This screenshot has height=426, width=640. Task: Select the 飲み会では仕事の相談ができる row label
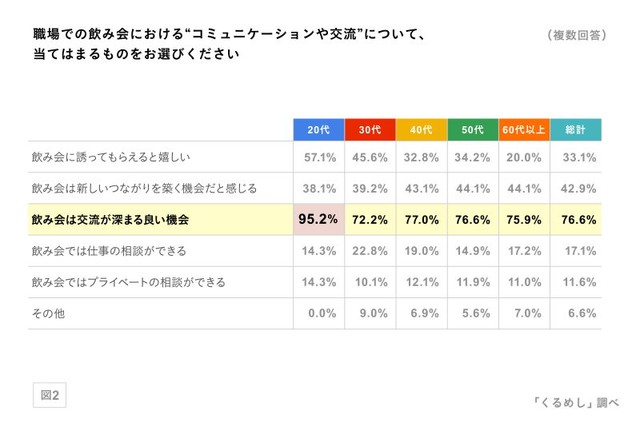coord(109,250)
